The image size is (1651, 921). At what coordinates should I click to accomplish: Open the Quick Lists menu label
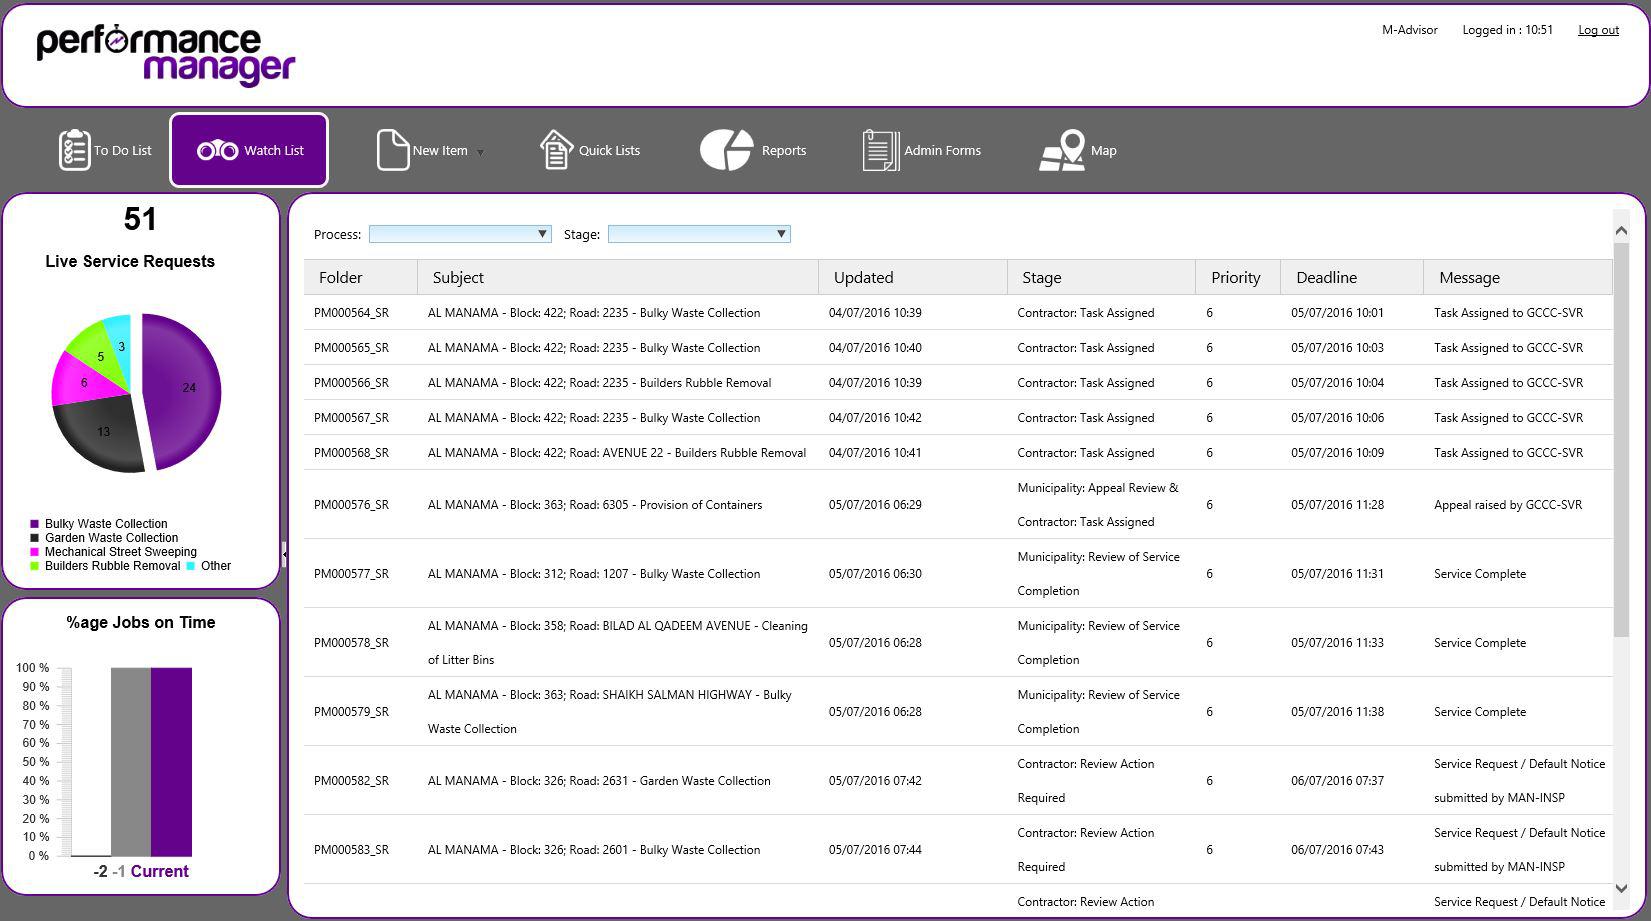pyautogui.click(x=609, y=150)
